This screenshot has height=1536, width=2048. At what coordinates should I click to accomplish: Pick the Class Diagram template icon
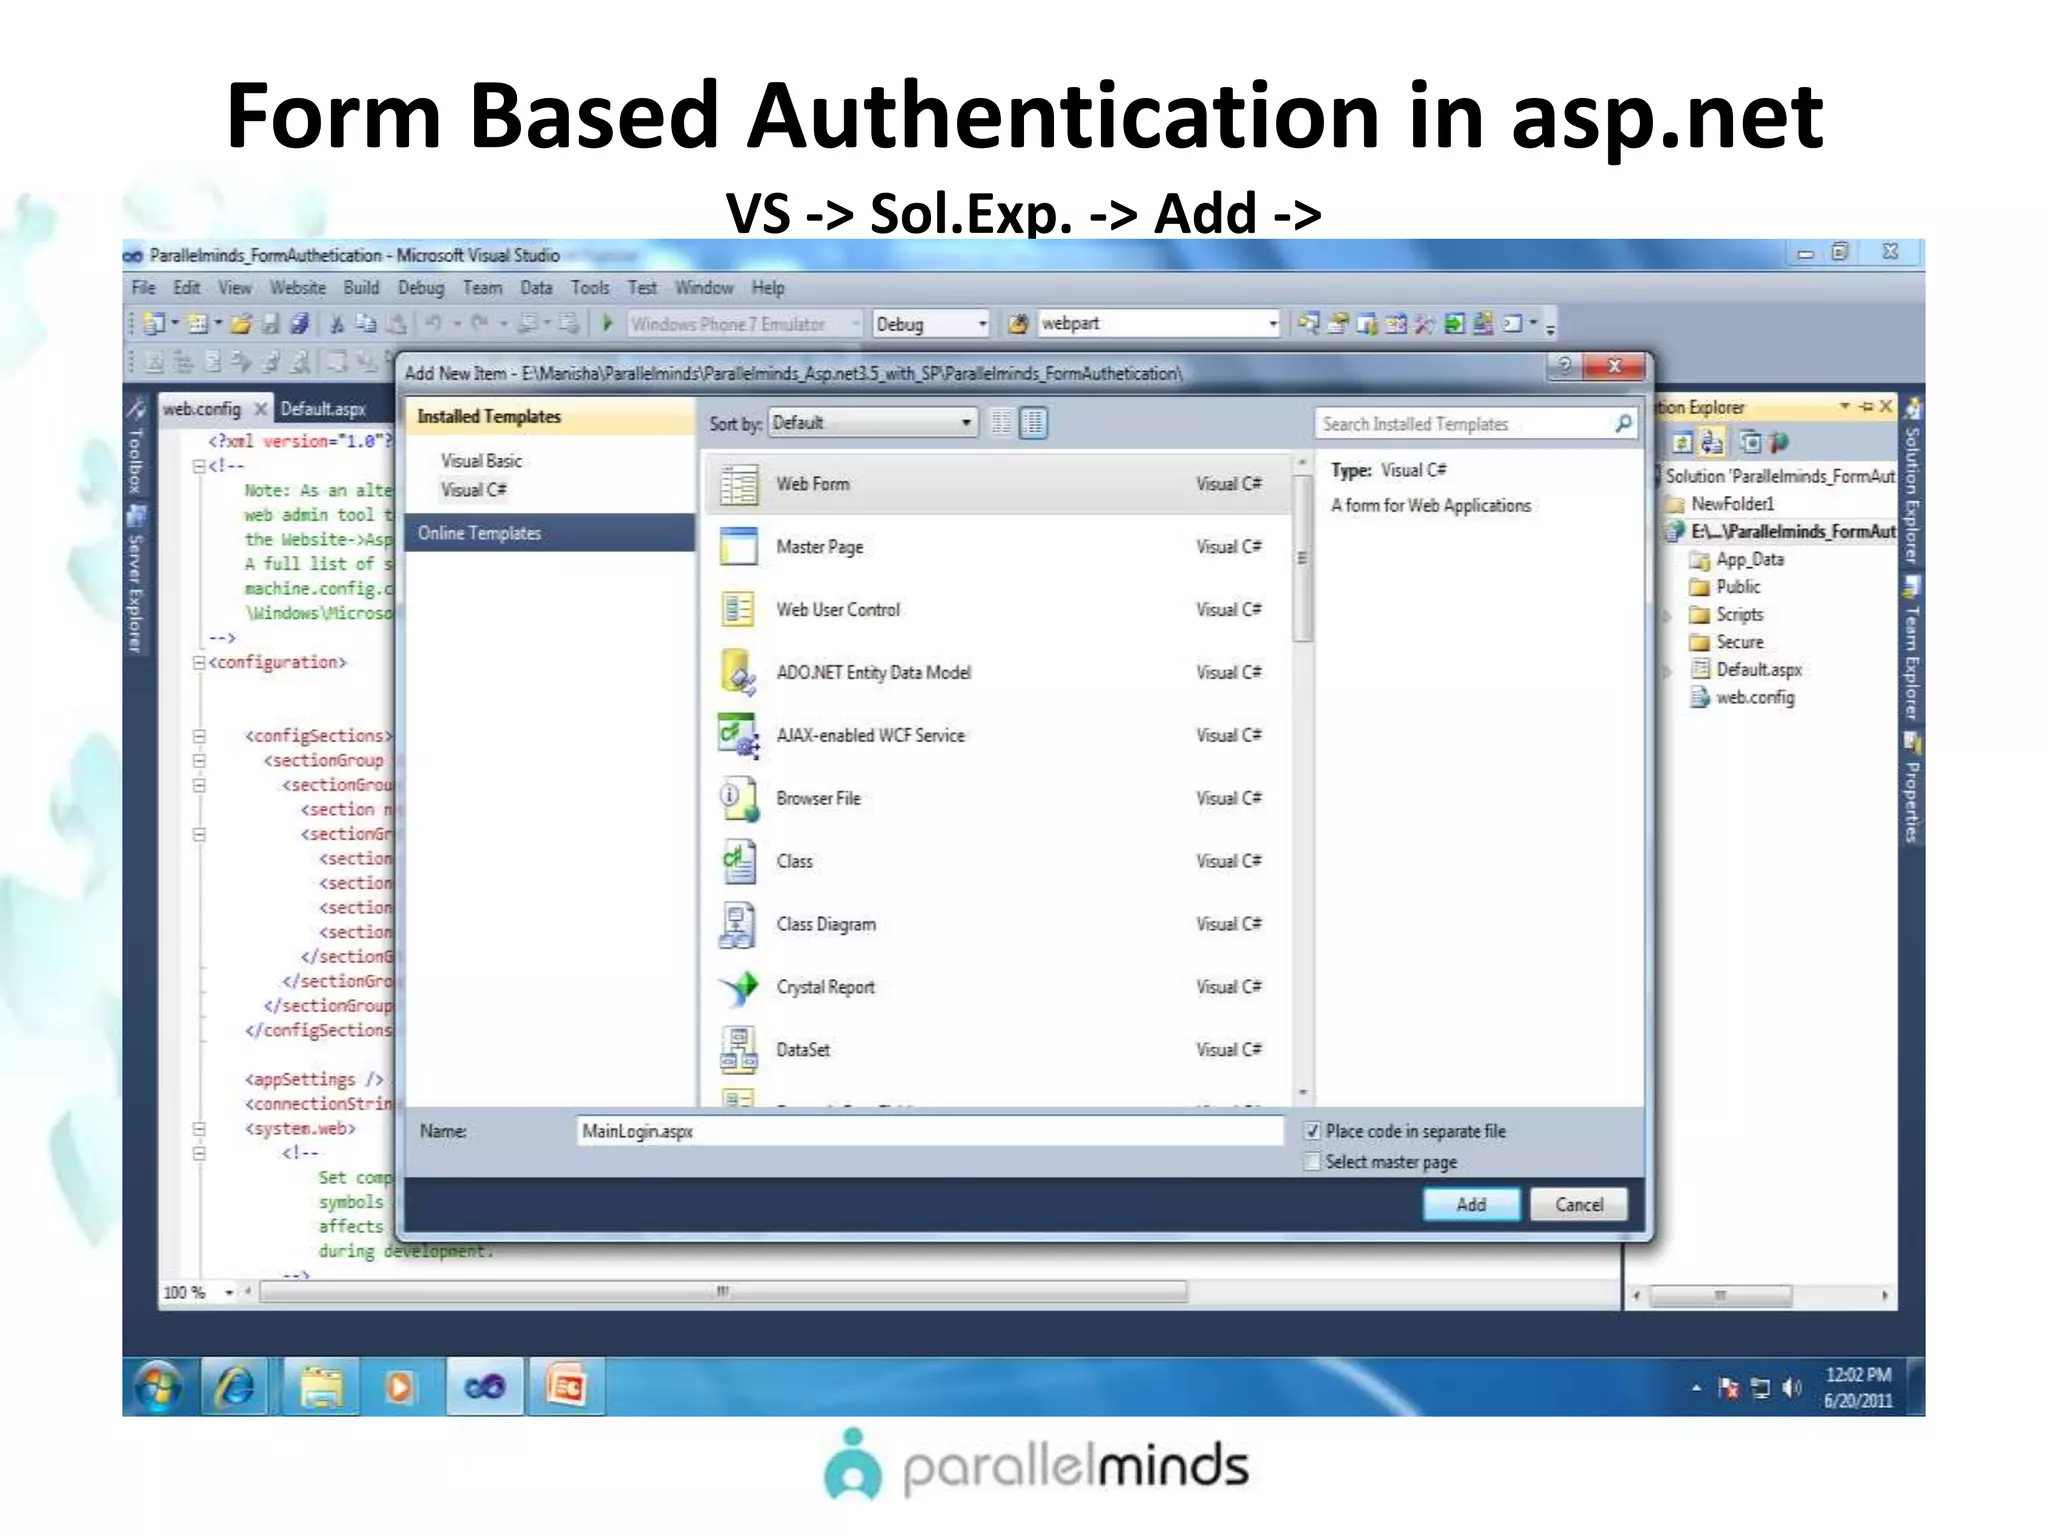click(x=739, y=925)
